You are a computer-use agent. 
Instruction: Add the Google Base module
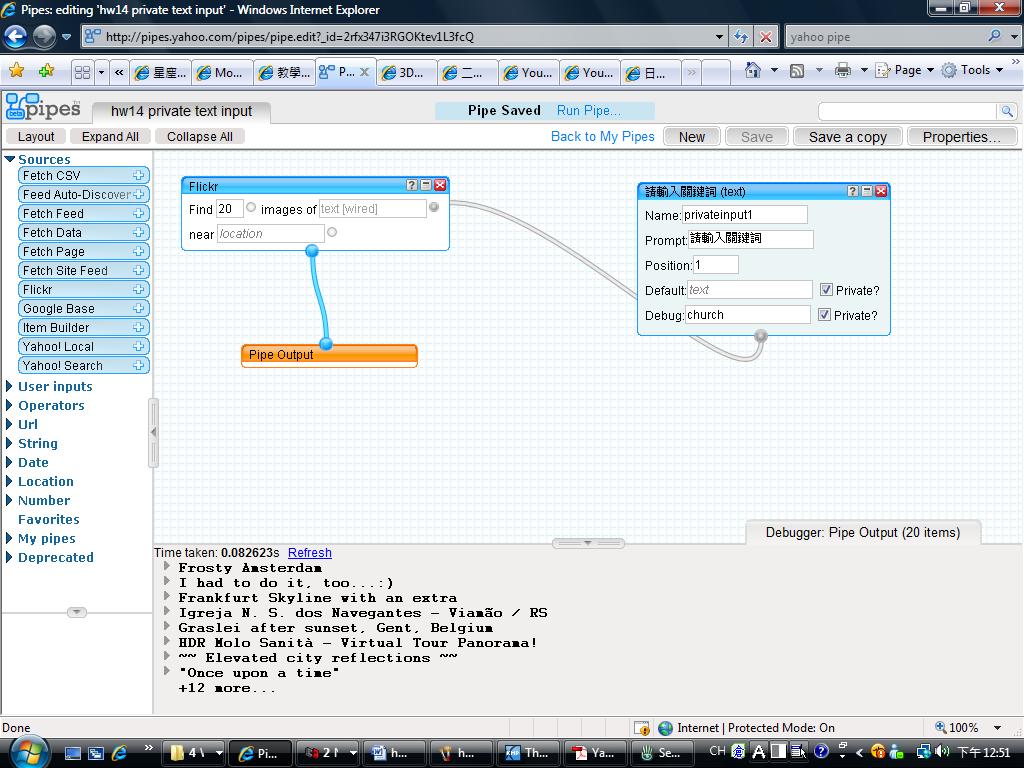click(x=138, y=308)
